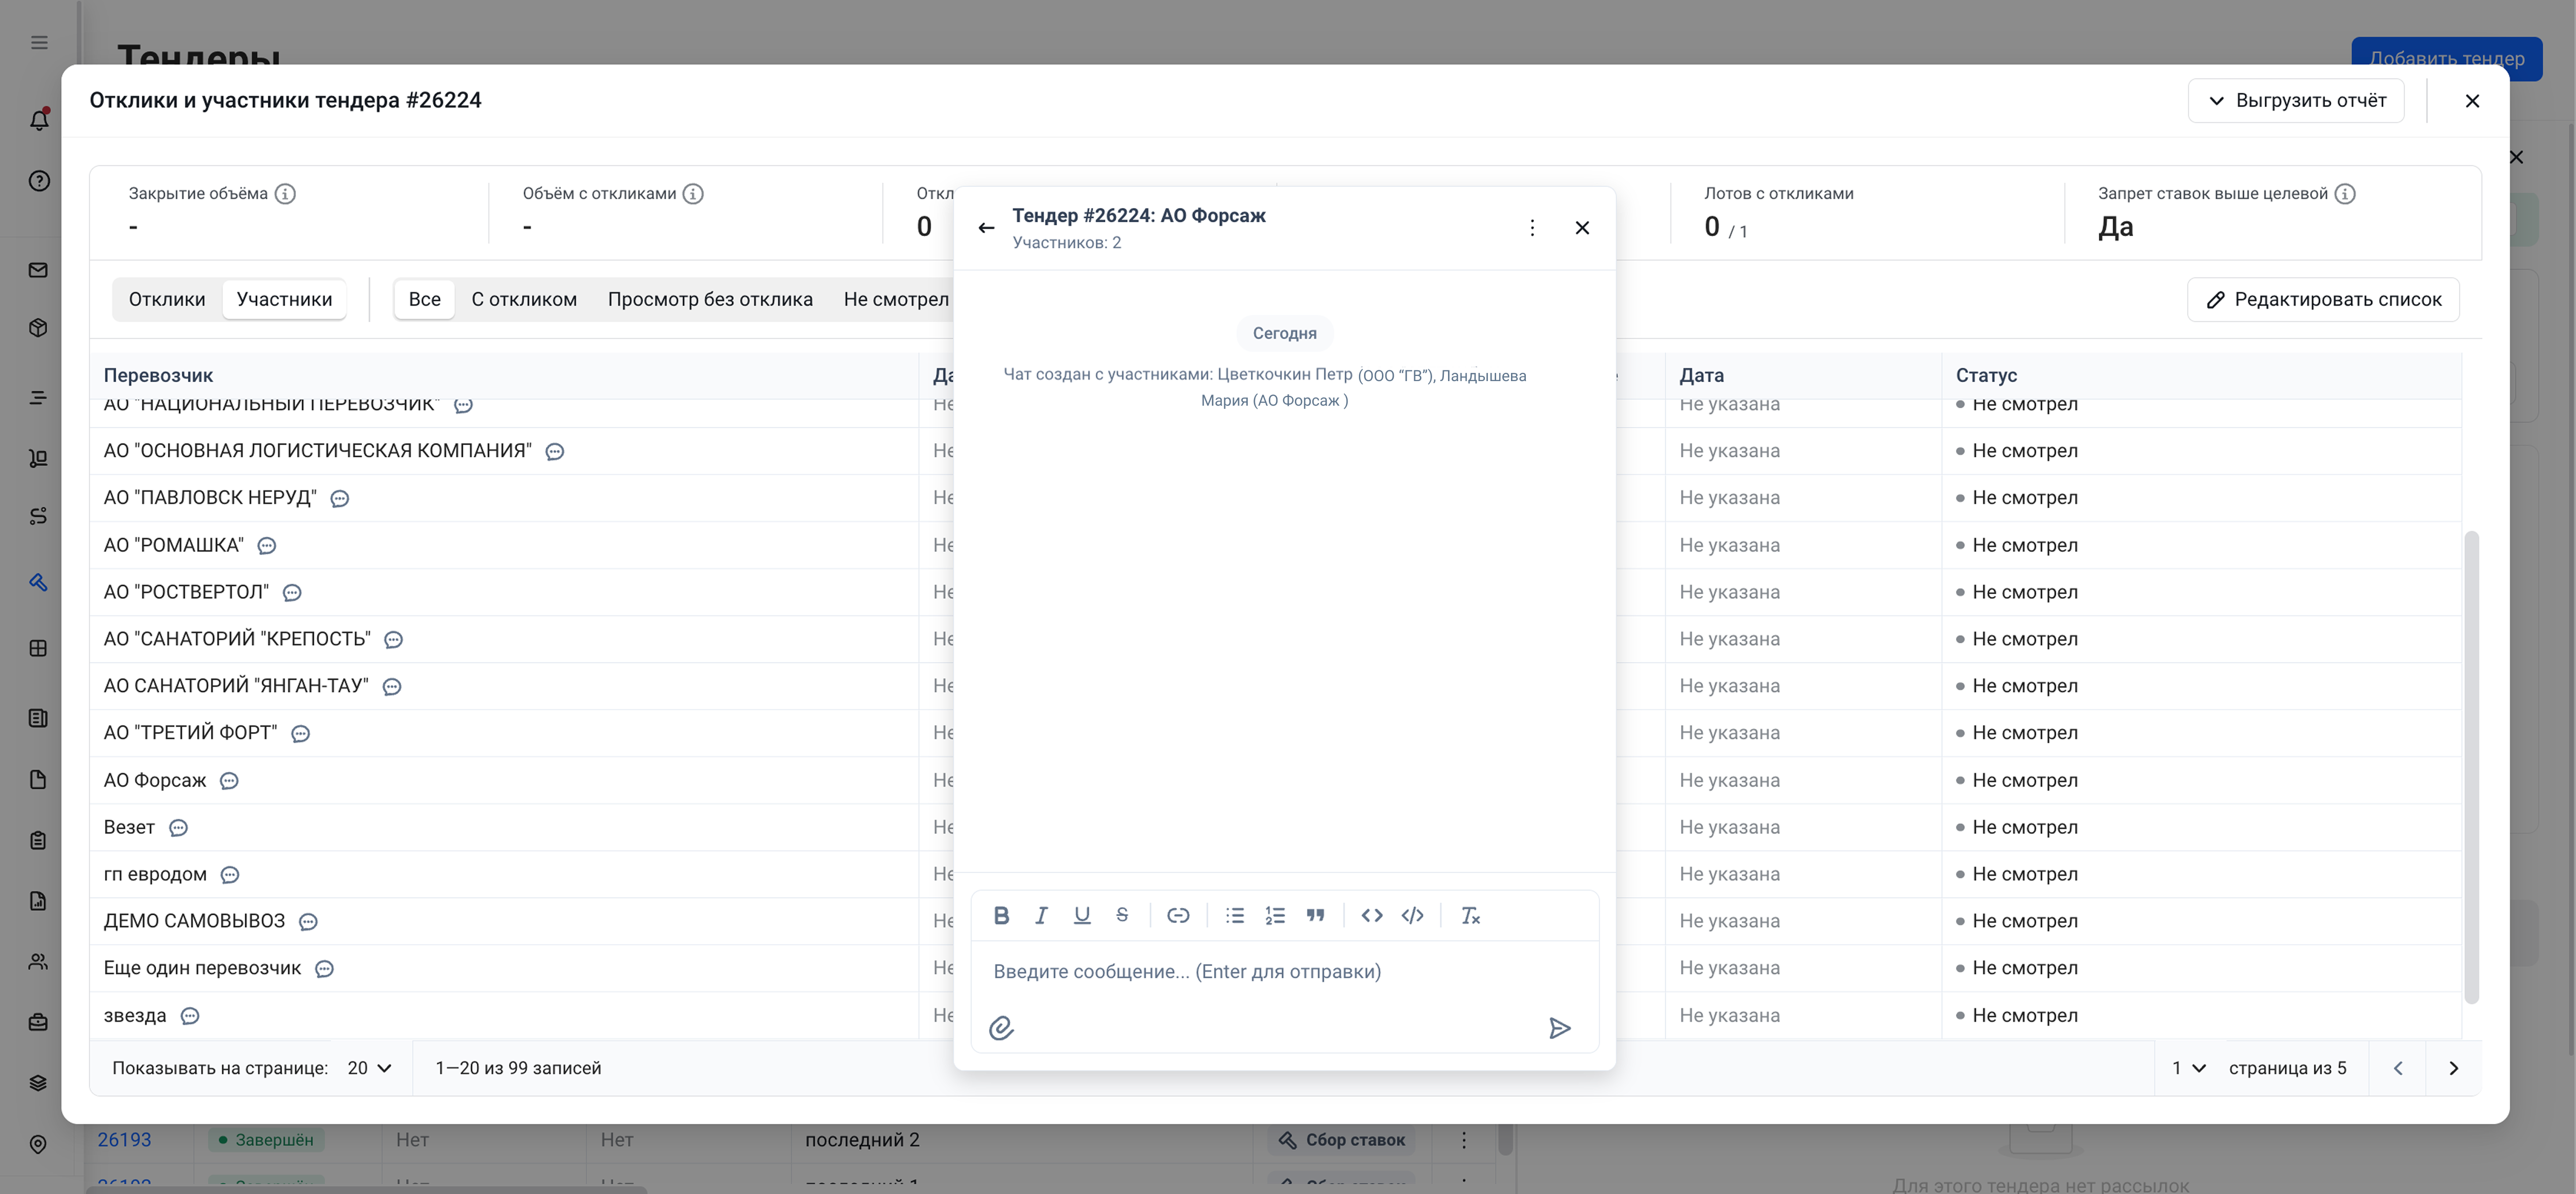Select the Все filter
The height and width of the screenshot is (1194, 2576).
pos(424,299)
